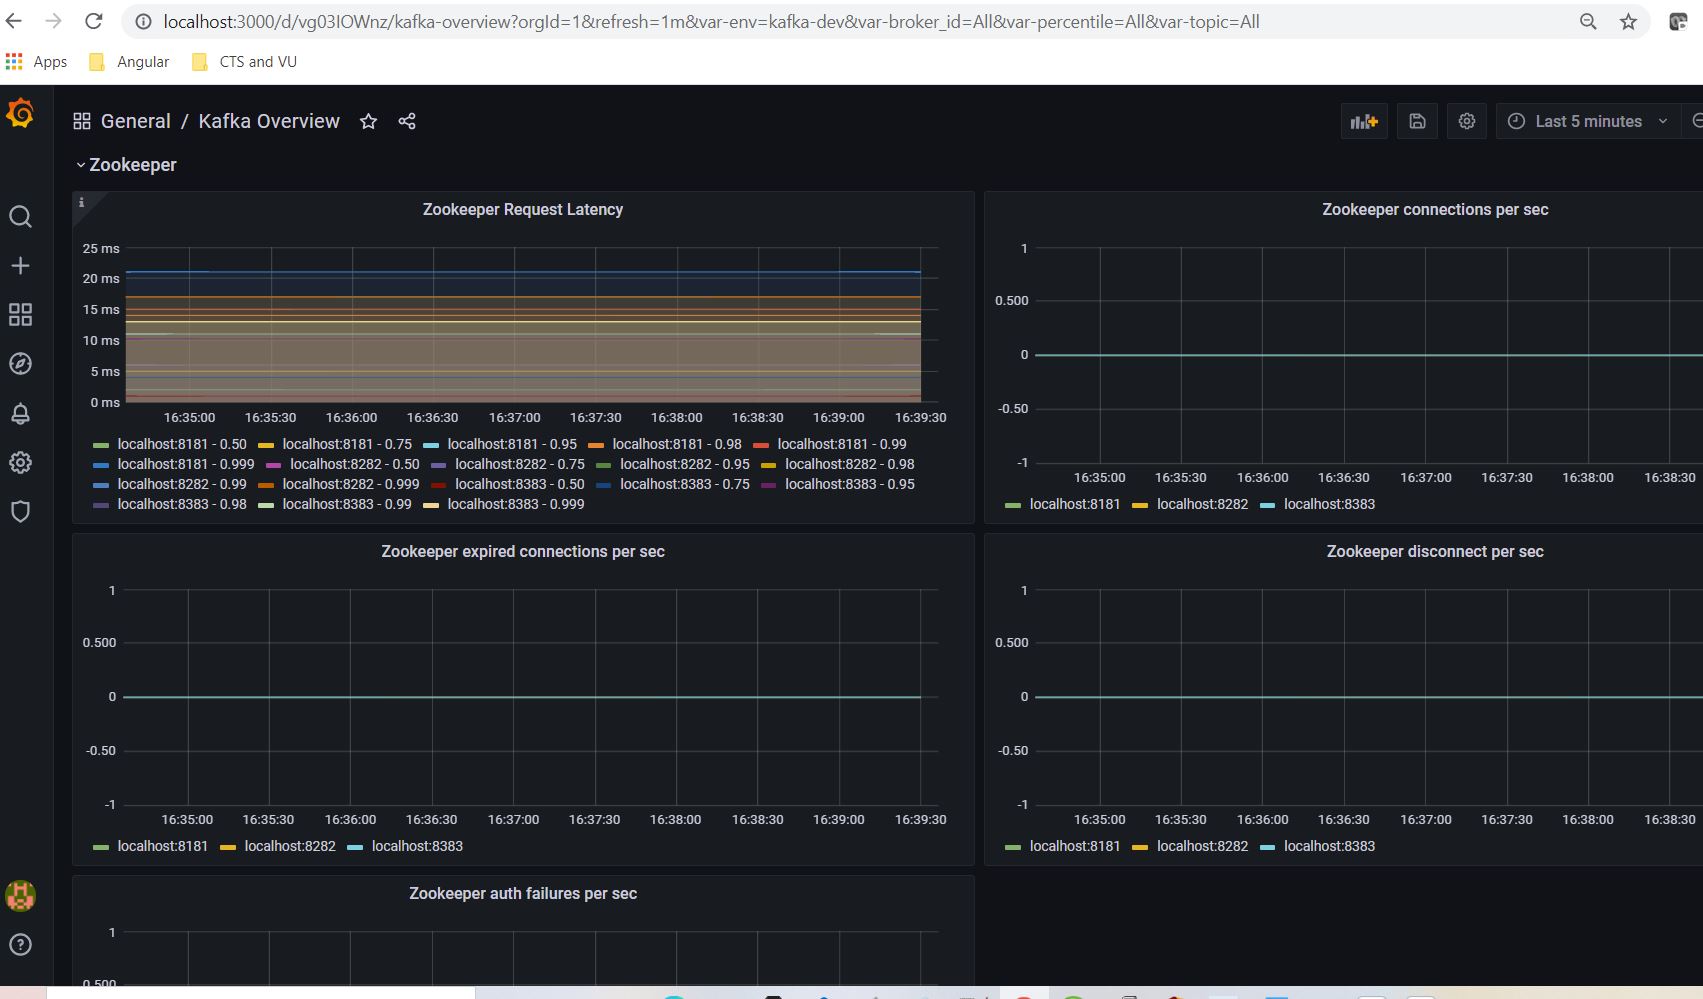The image size is (1703, 999).
Task: Open the Dashboards sidebar icon
Action: (x=20, y=314)
